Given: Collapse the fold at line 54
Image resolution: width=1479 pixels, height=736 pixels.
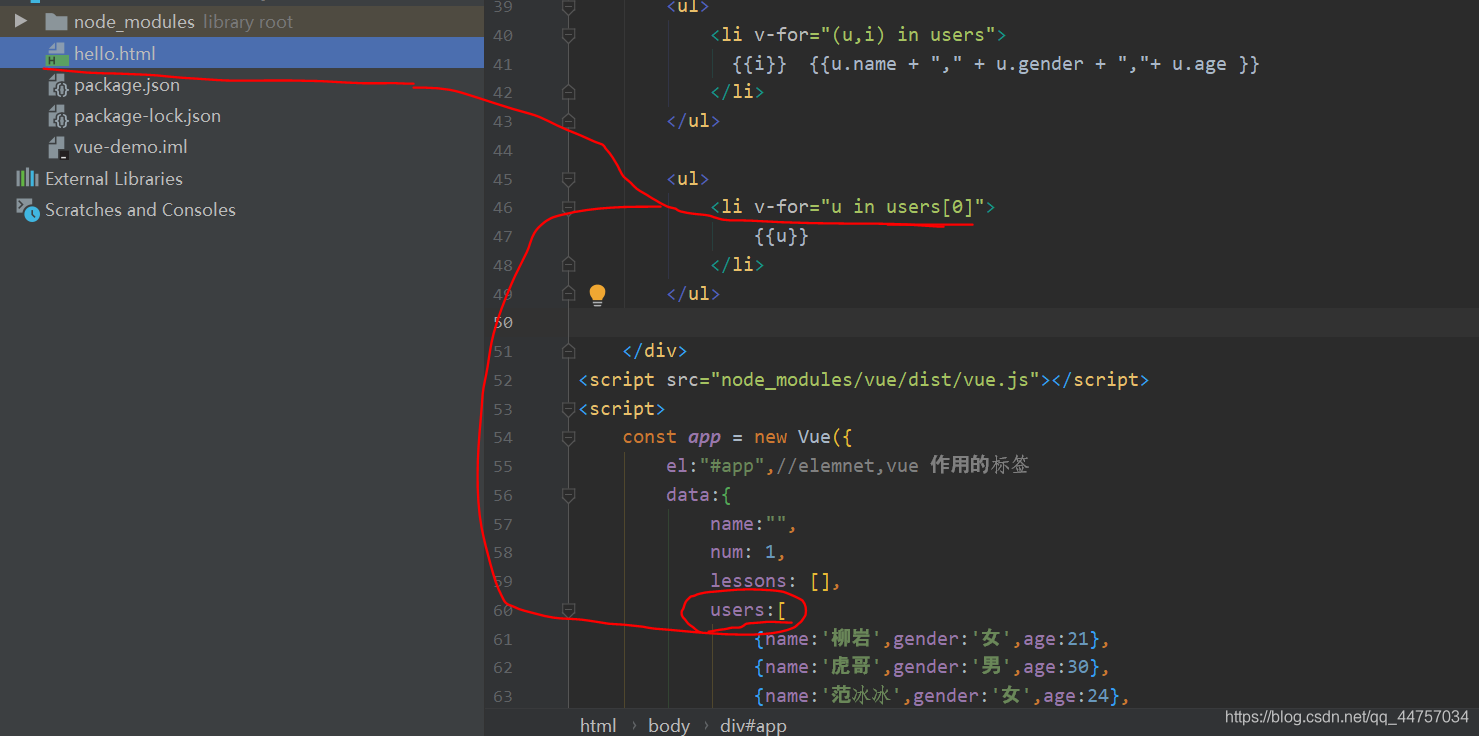Looking at the screenshot, I should coord(568,437).
